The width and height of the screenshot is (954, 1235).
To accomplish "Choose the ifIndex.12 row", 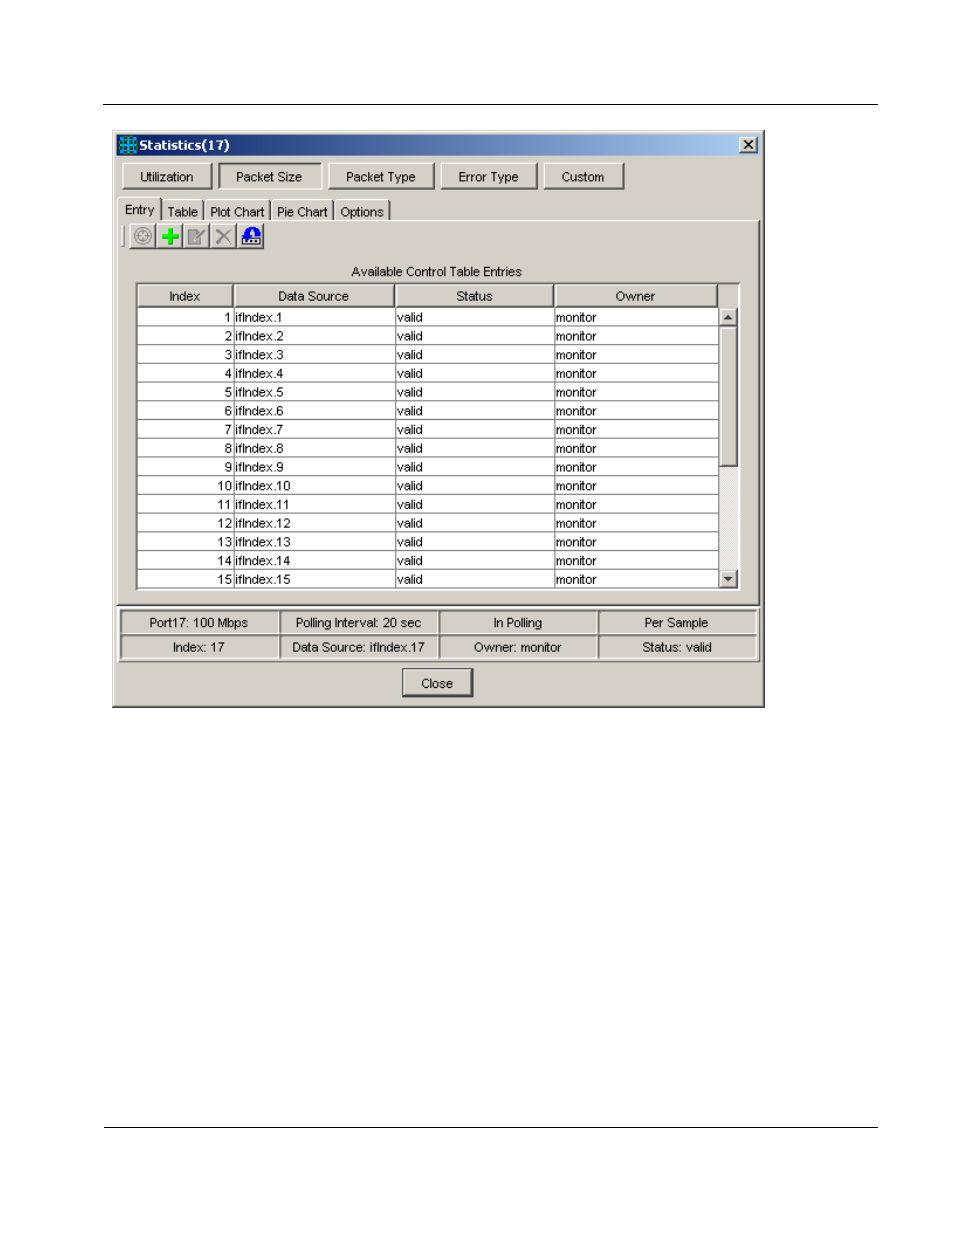I will click(428, 523).
